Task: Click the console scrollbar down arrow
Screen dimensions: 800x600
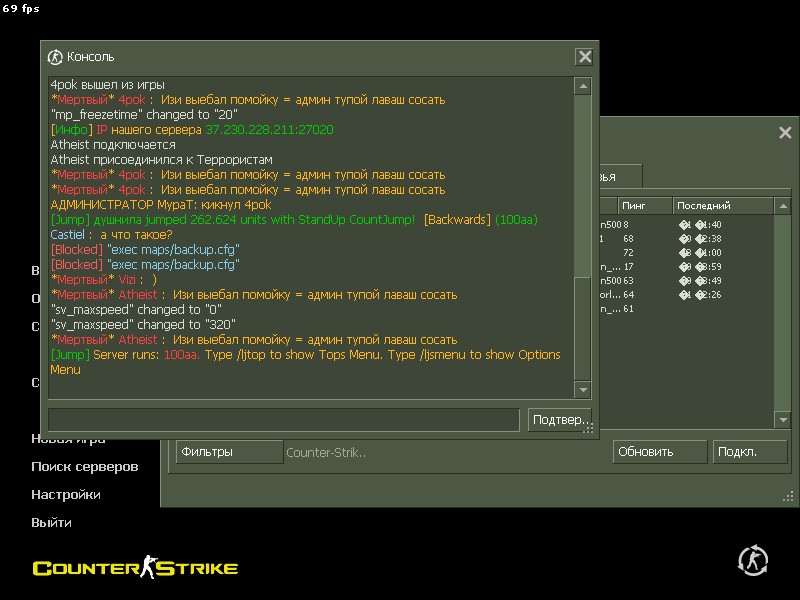Action: 583,390
